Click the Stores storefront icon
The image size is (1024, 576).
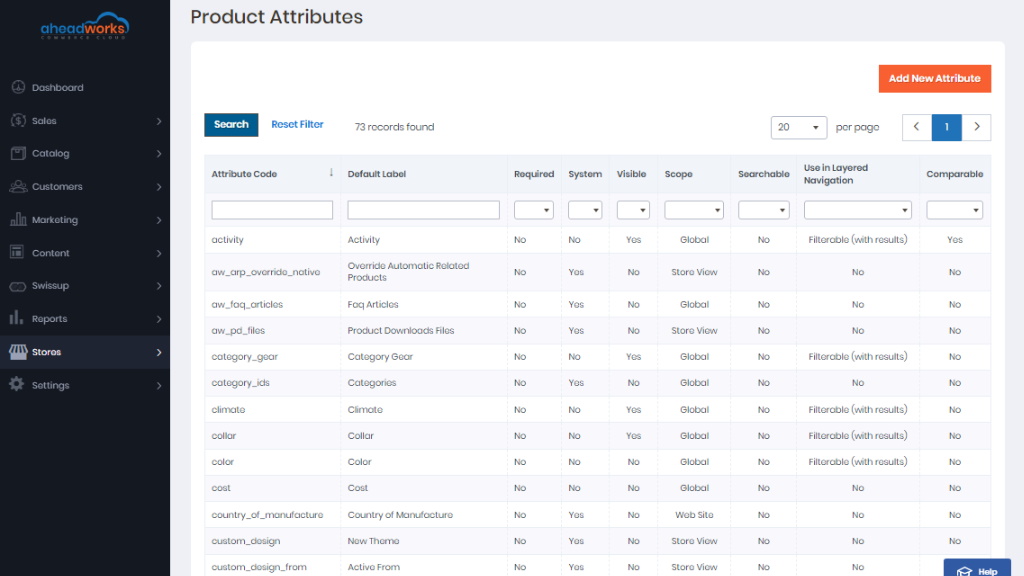[18, 352]
